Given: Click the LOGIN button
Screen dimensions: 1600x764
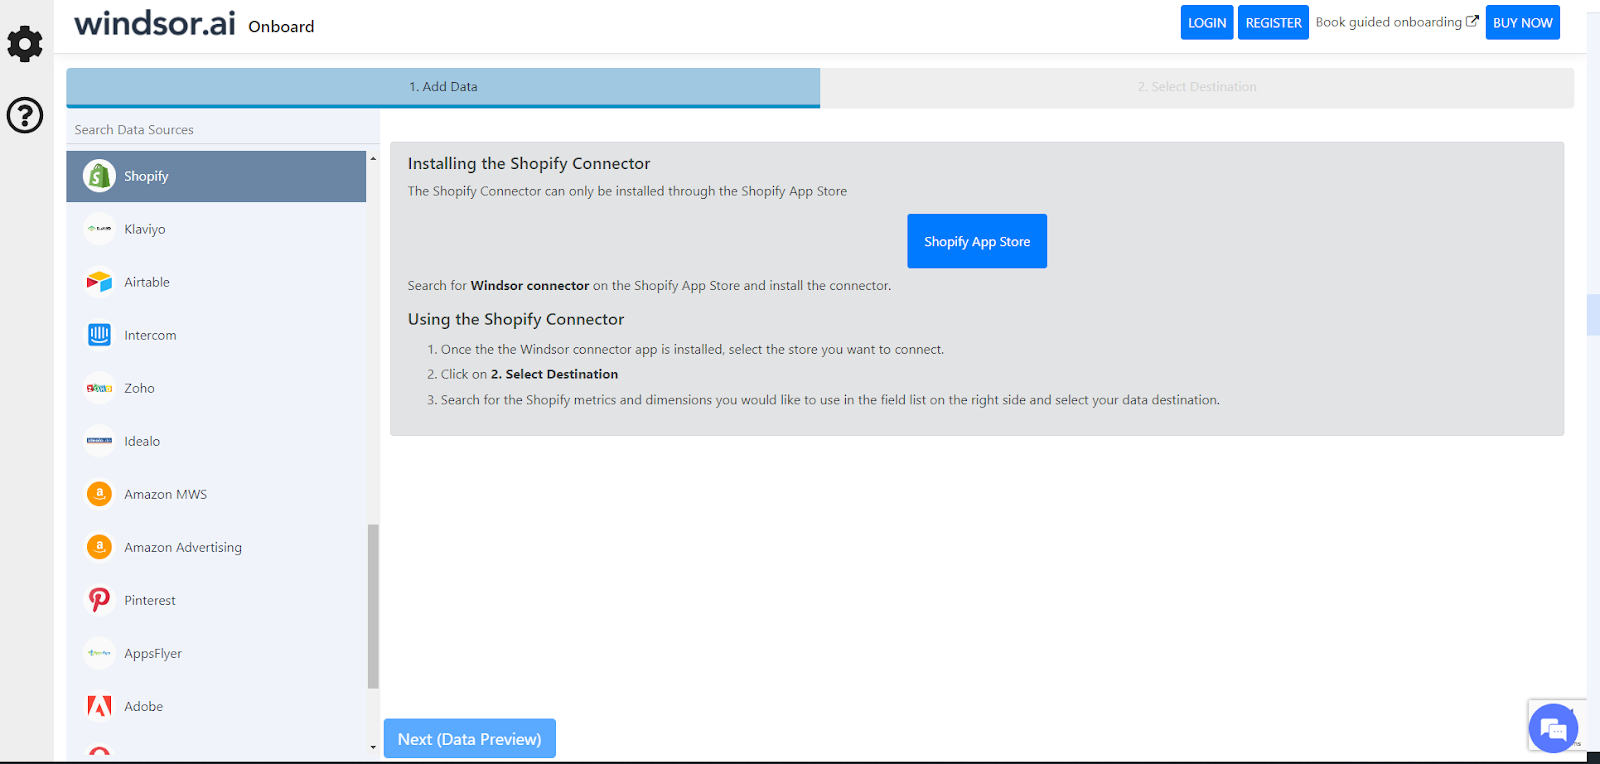Looking at the screenshot, I should [x=1207, y=23].
